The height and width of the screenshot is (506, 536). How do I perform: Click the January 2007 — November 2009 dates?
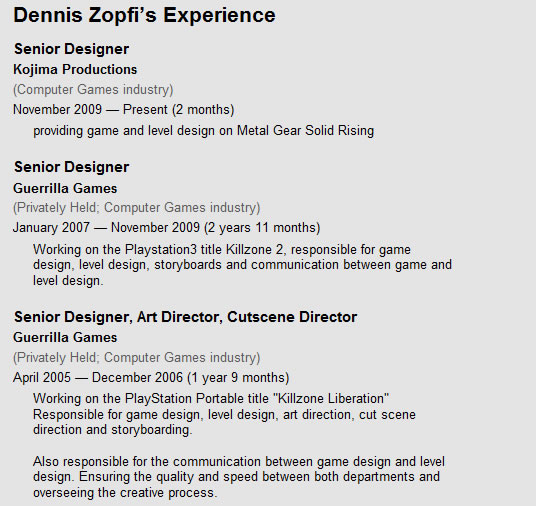point(166,228)
